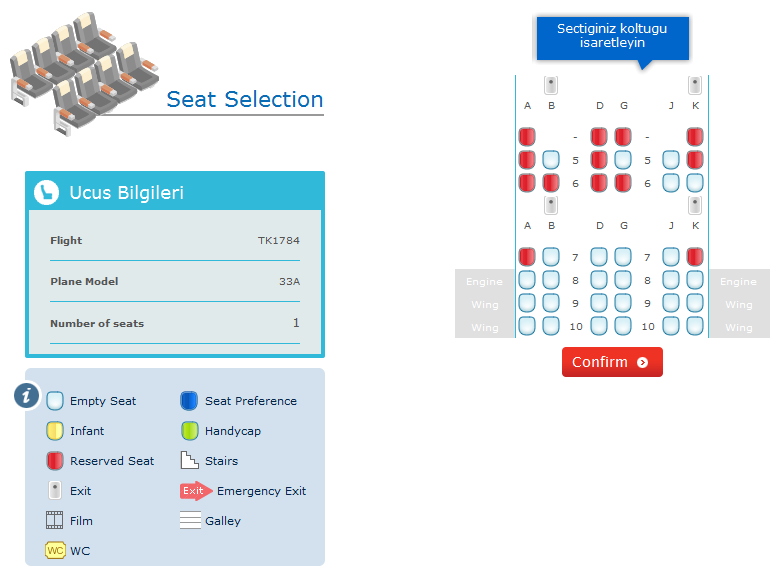
Task: Select seat 7D in the middle block
Action: [599, 257]
